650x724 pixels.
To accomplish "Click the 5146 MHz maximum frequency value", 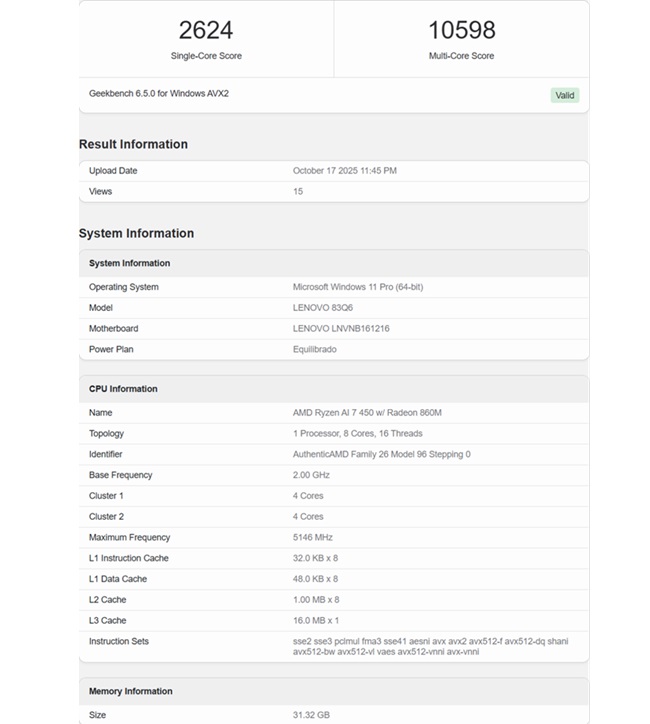I will tap(313, 537).
